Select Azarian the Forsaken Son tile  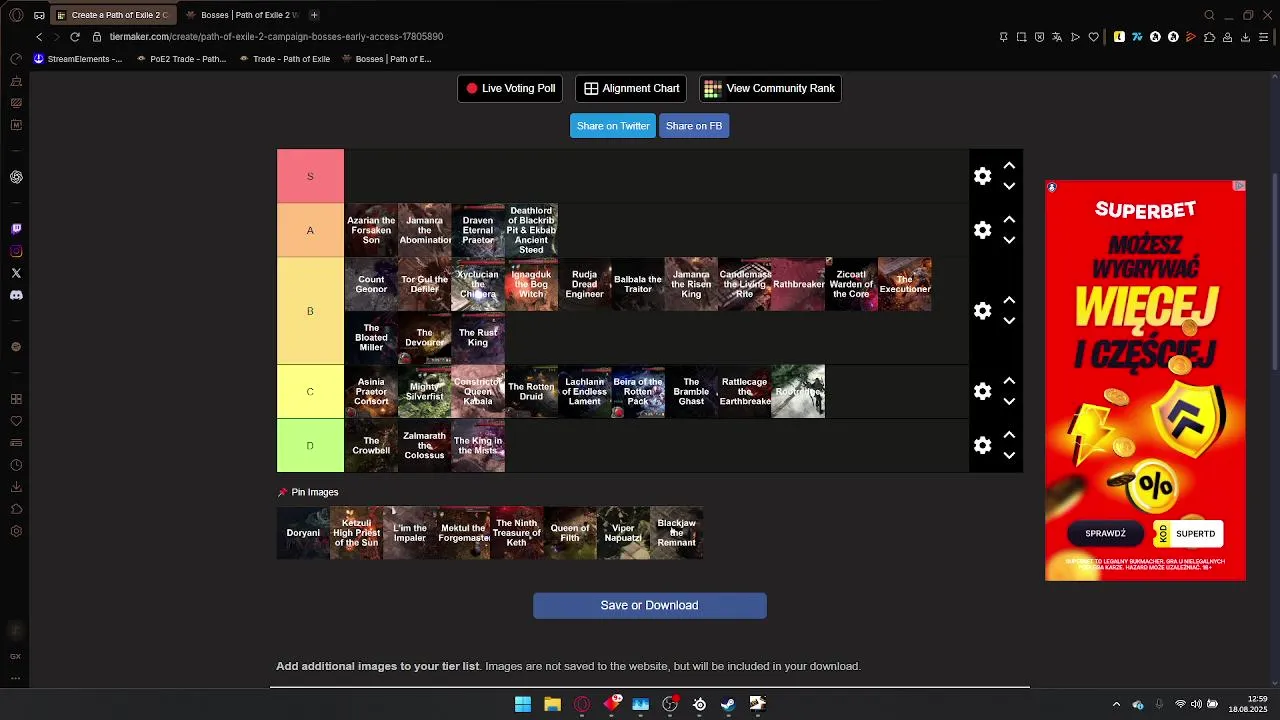tap(371, 230)
